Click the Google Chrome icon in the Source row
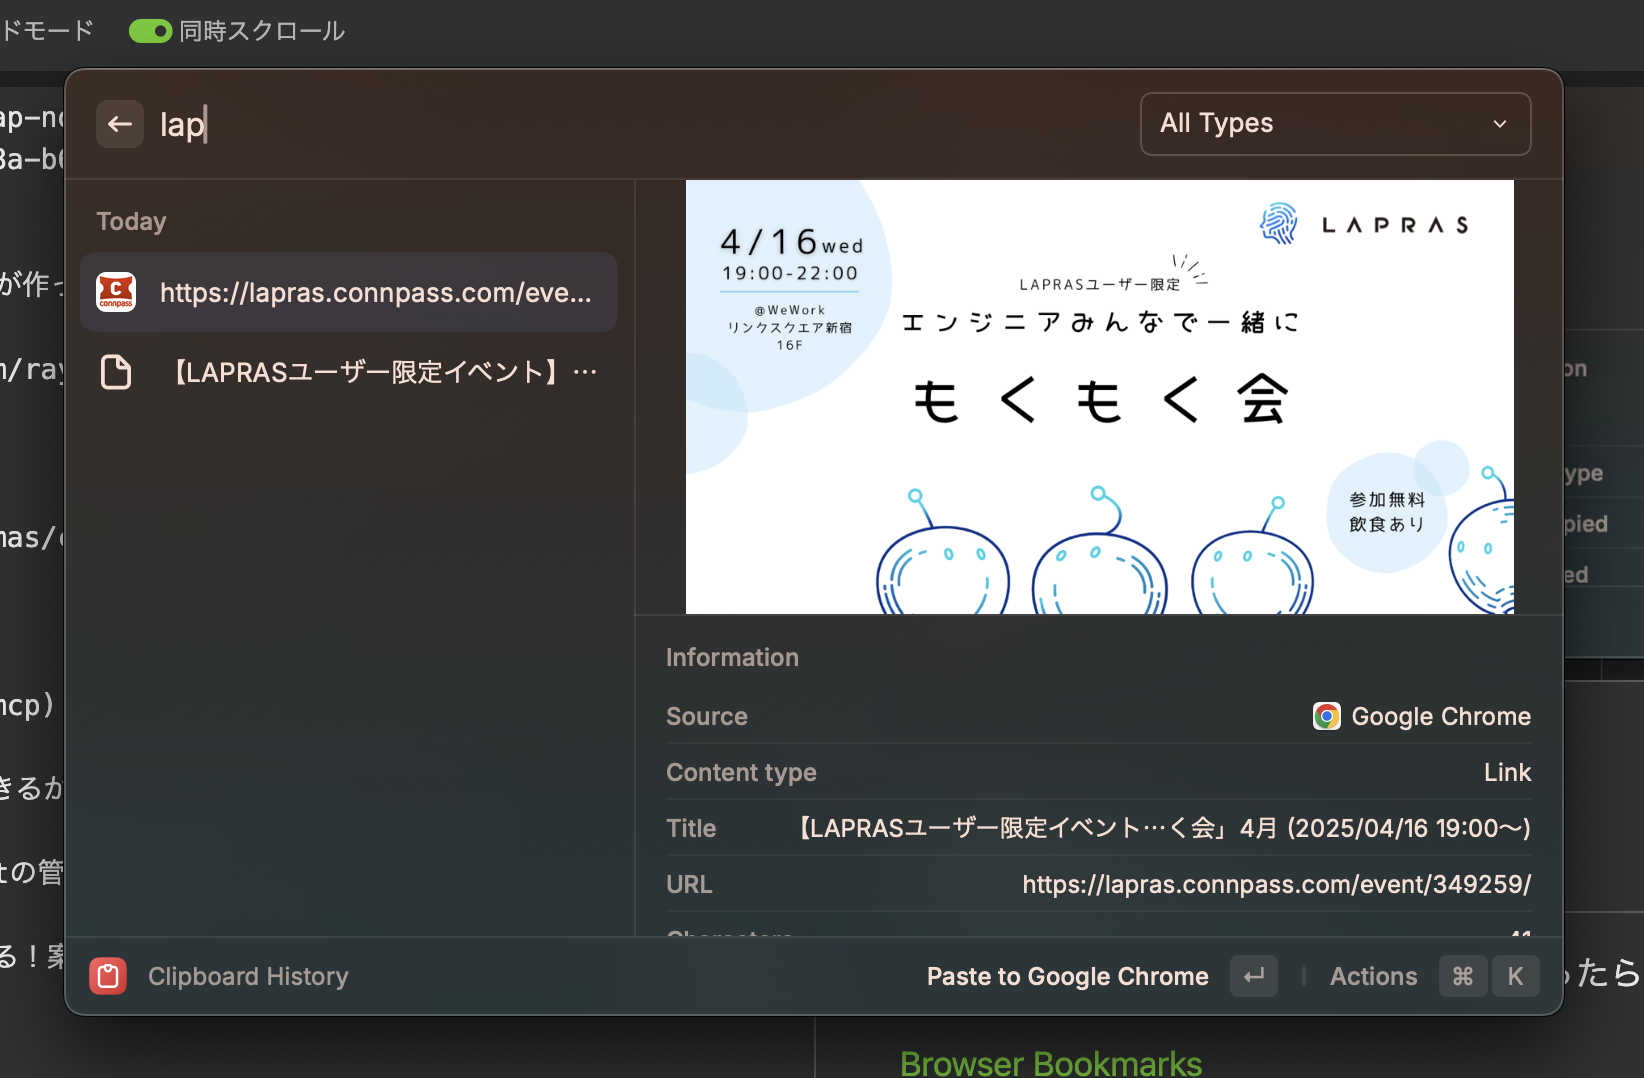Screen dimensions: 1644x1078 (x=1326, y=716)
